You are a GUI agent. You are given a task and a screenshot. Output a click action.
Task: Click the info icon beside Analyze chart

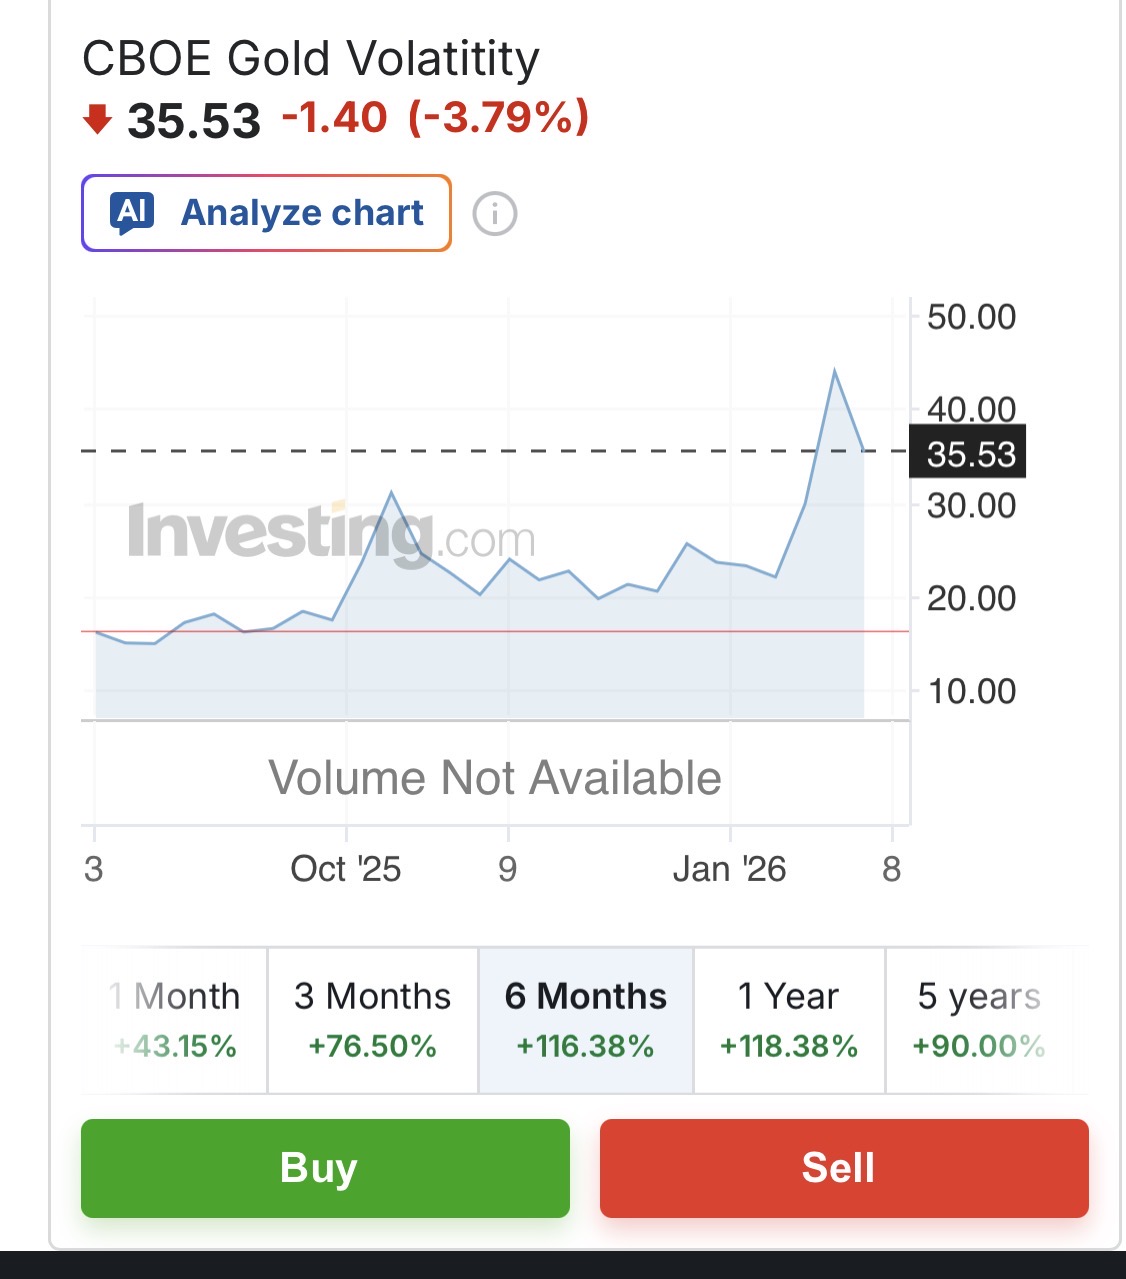[x=494, y=214]
